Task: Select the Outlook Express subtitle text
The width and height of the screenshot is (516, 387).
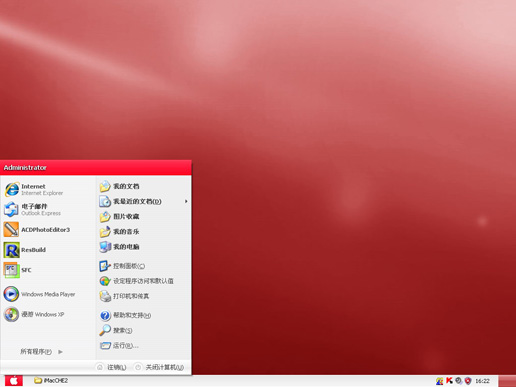Action: click(41, 213)
